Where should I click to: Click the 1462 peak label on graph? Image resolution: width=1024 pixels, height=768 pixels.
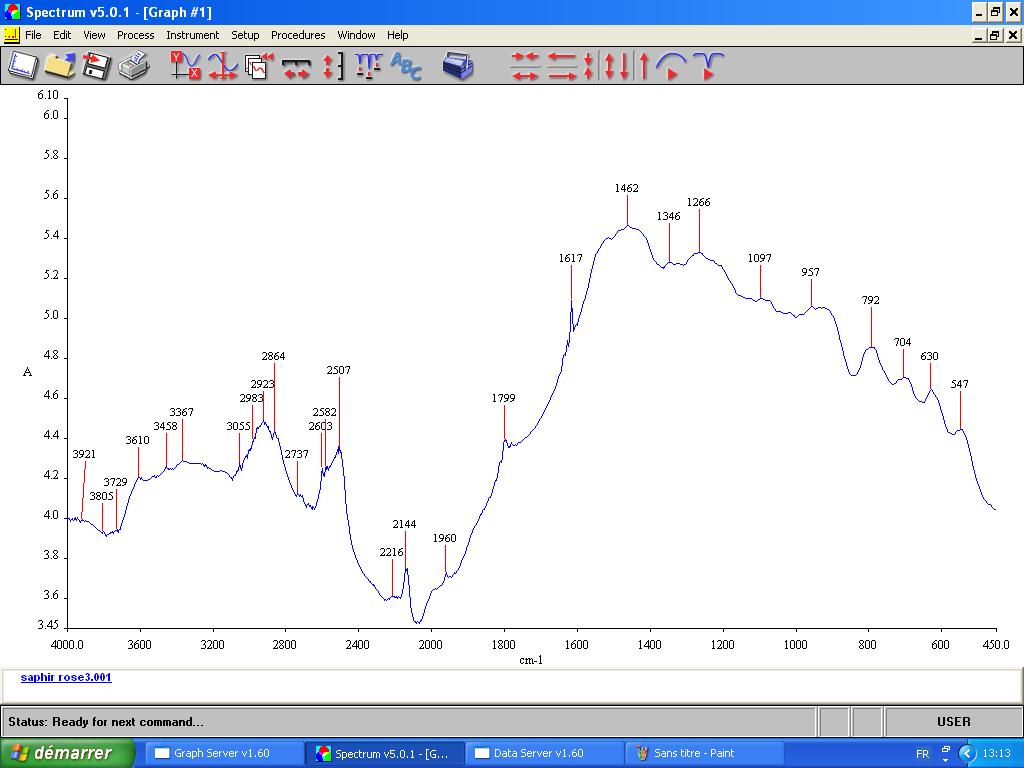tap(627, 188)
